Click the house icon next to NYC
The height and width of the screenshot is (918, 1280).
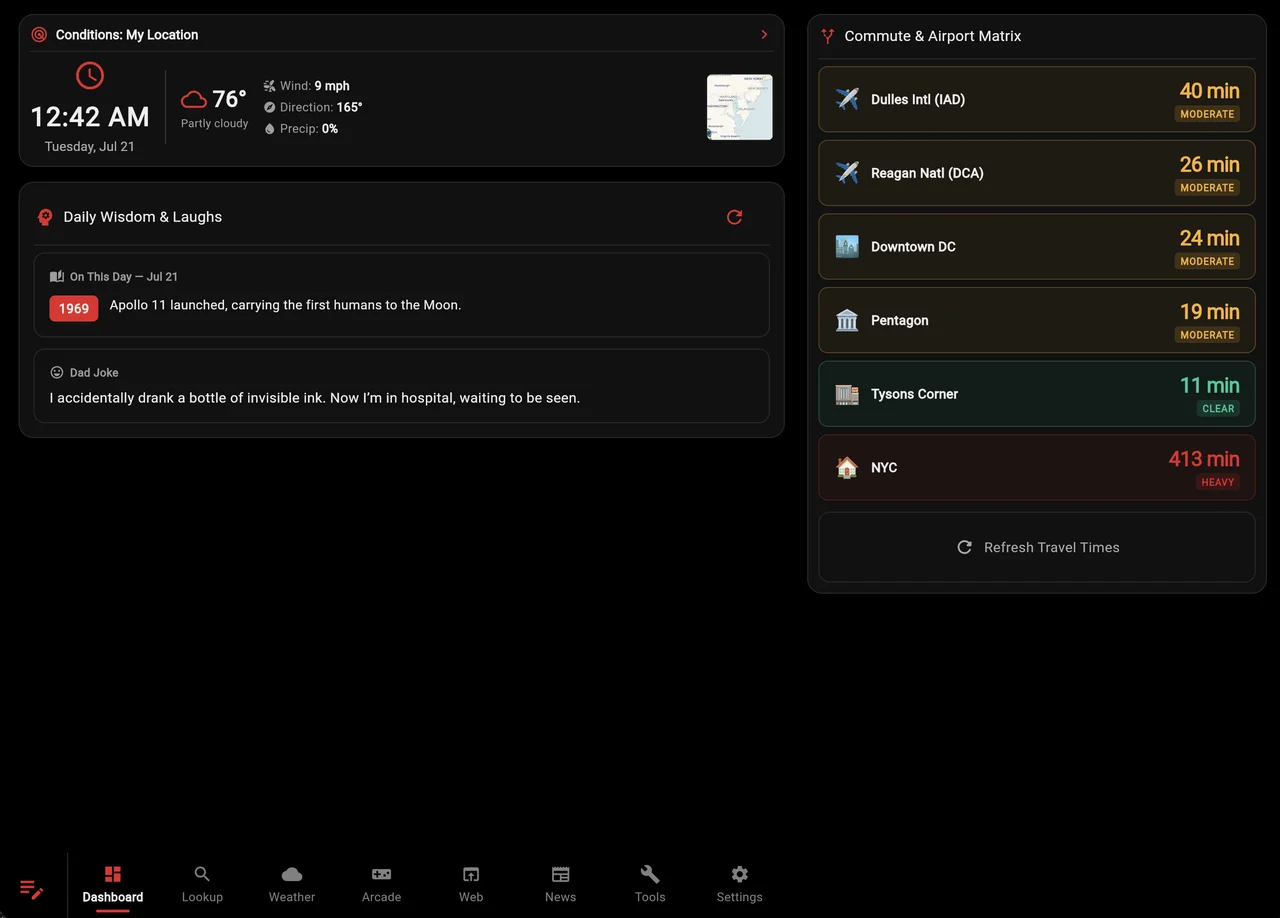(x=847, y=467)
